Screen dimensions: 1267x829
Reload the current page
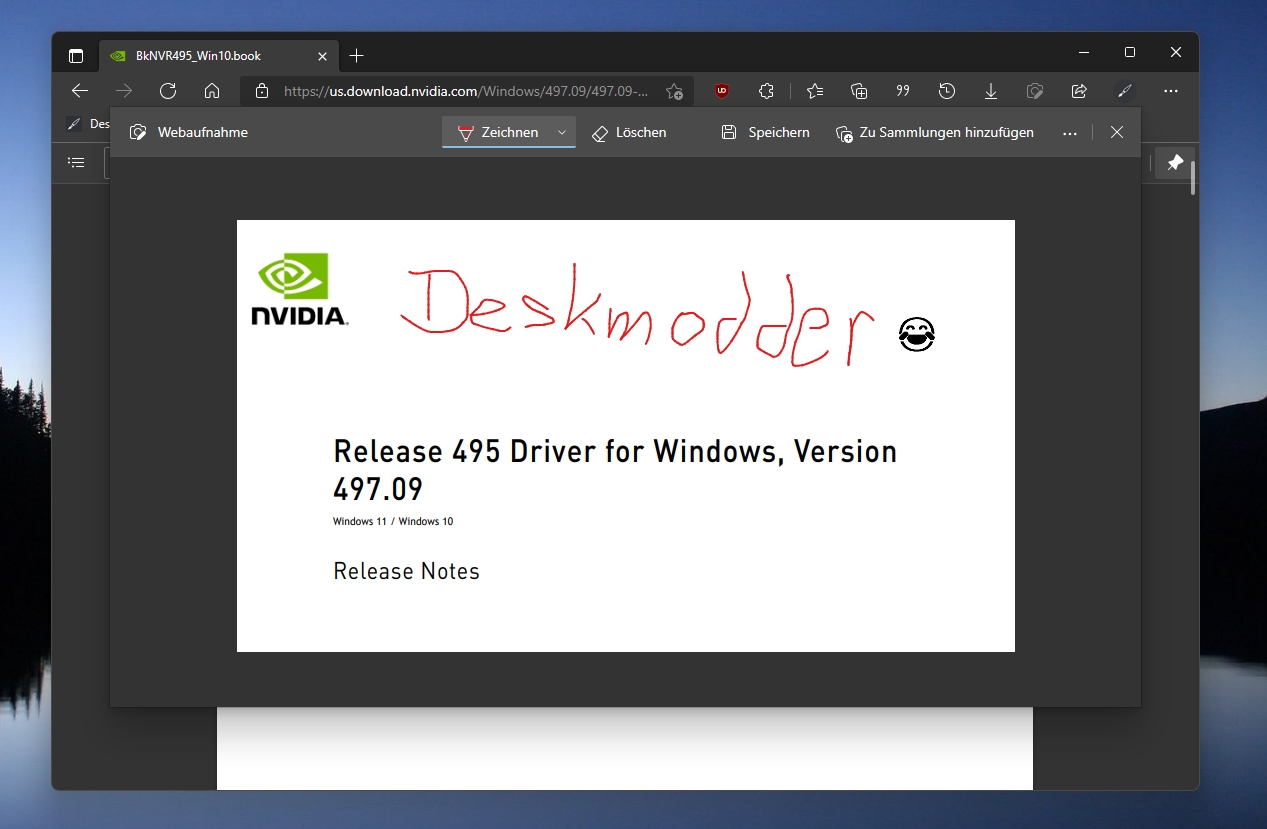(x=168, y=91)
